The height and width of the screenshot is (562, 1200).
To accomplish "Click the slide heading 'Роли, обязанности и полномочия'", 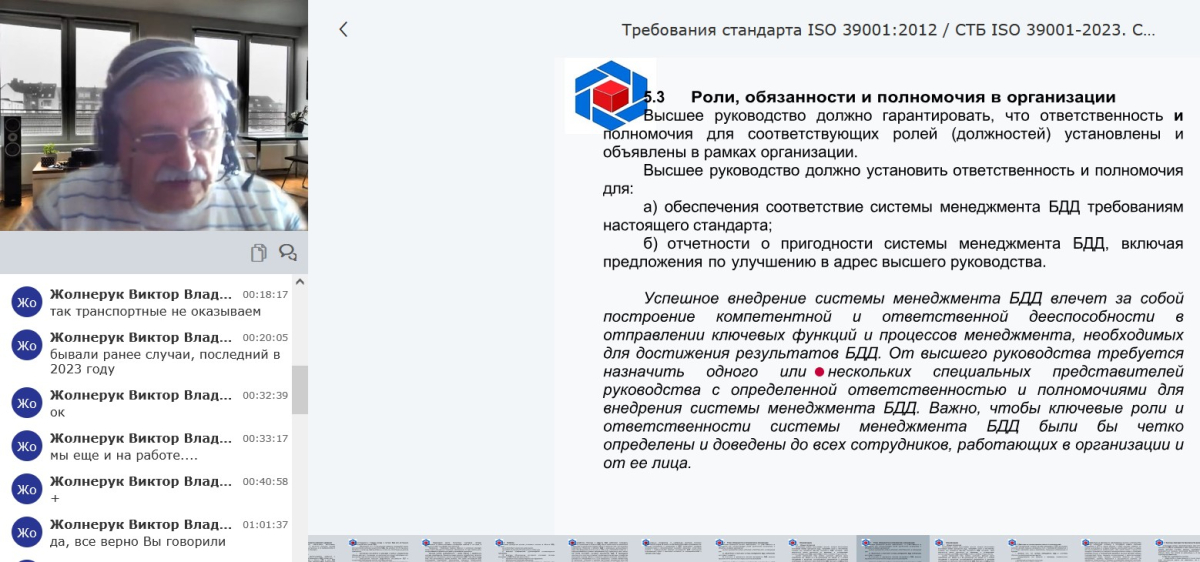I will coord(903,97).
